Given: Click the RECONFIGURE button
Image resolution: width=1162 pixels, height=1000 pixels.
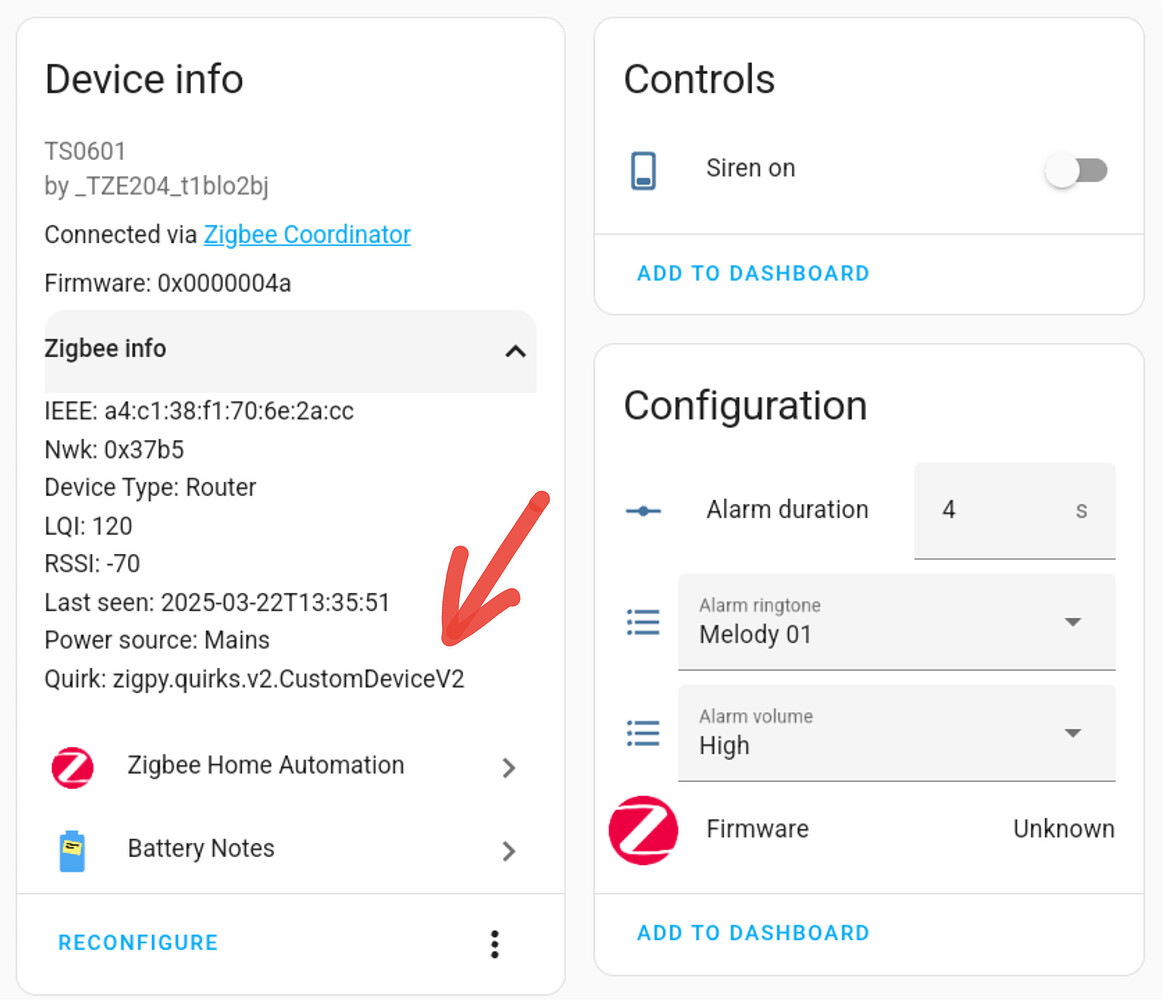Looking at the screenshot, I should (138, 942).
